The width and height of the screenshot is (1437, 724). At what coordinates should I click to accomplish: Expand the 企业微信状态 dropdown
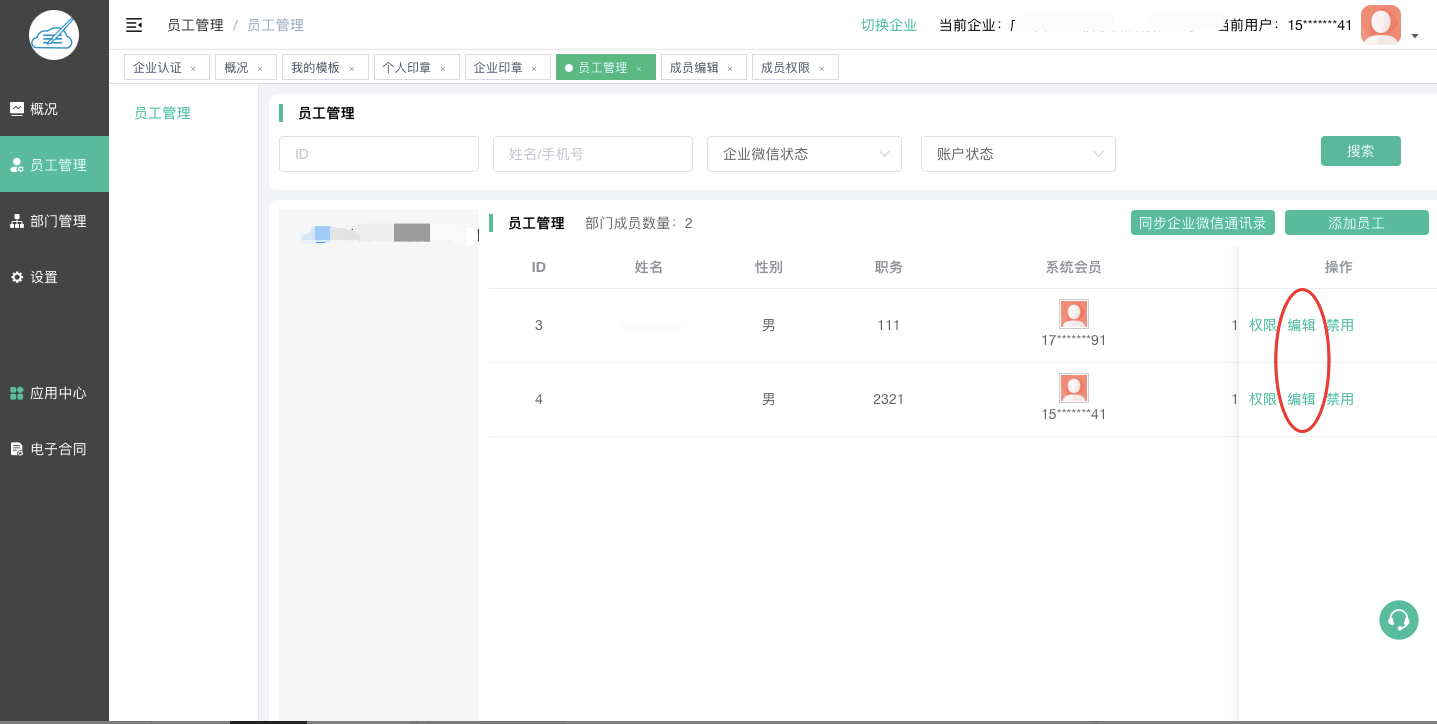pos(804,154)
